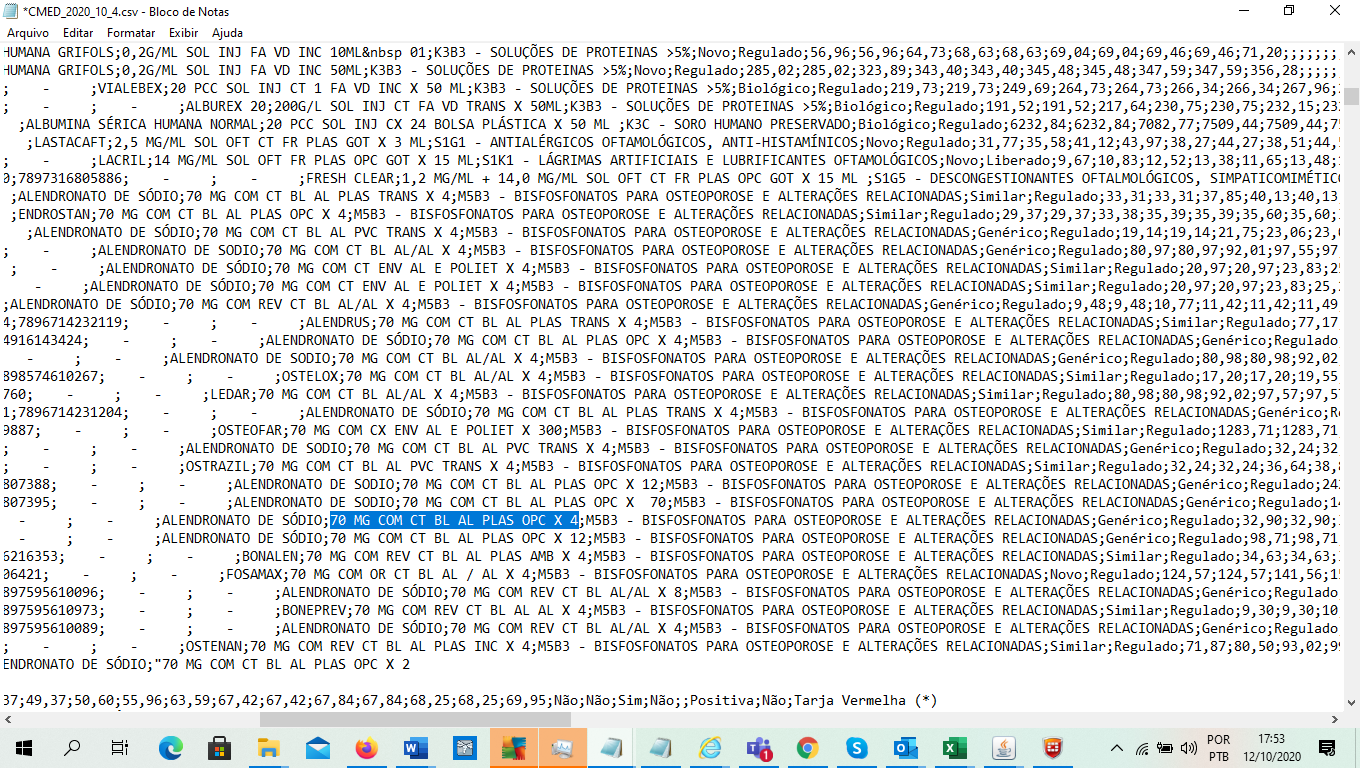Open the blue question-mark app in the taskbar
Screen dimensions: 1360x768
pyautogui.click(x=465, y=747)
